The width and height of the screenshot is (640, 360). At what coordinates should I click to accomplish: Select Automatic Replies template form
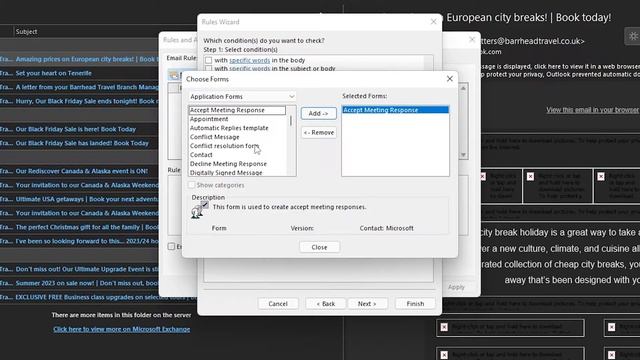229,128
